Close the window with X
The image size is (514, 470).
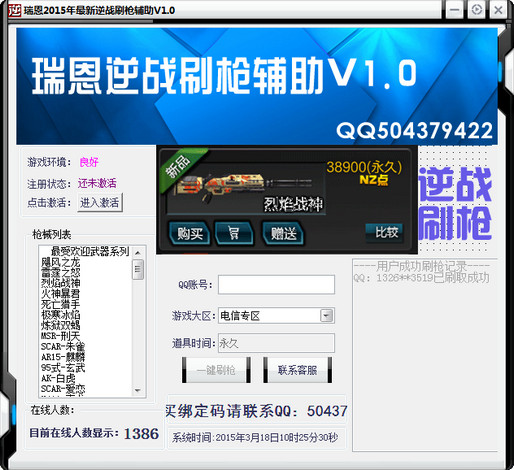(x=498, y=10)
